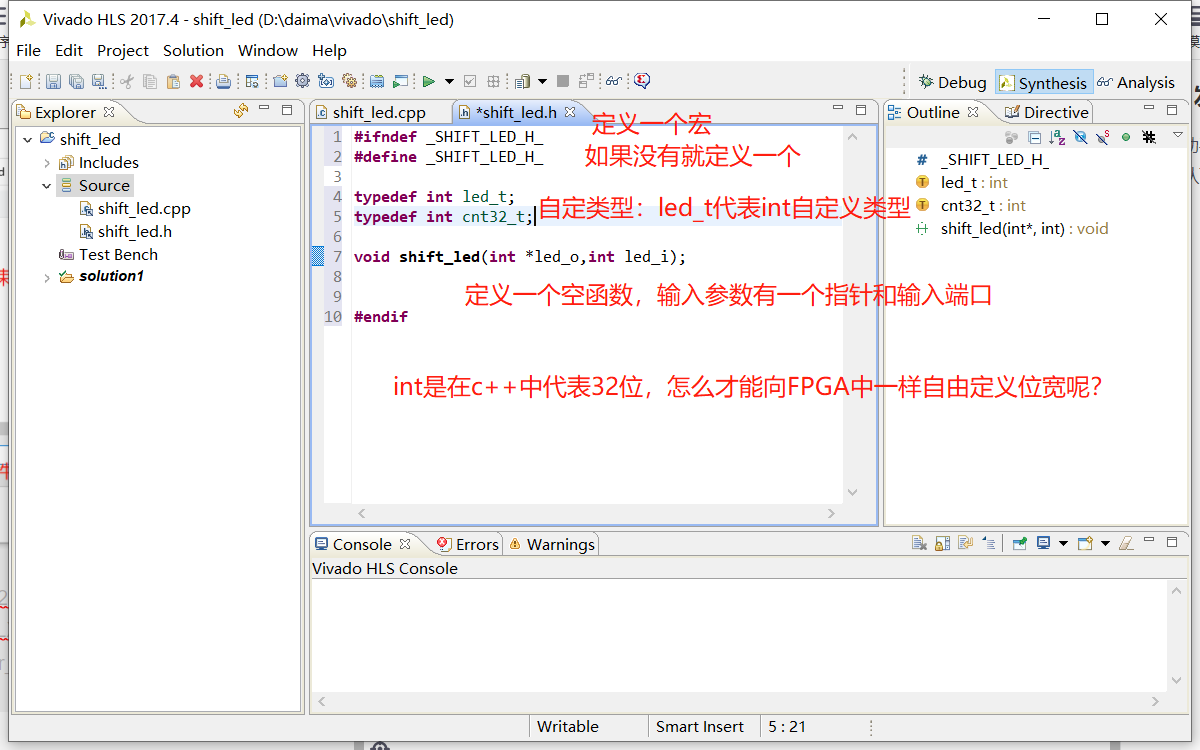Open Solution Settings double-gear icon

click(x=349, y=81)
